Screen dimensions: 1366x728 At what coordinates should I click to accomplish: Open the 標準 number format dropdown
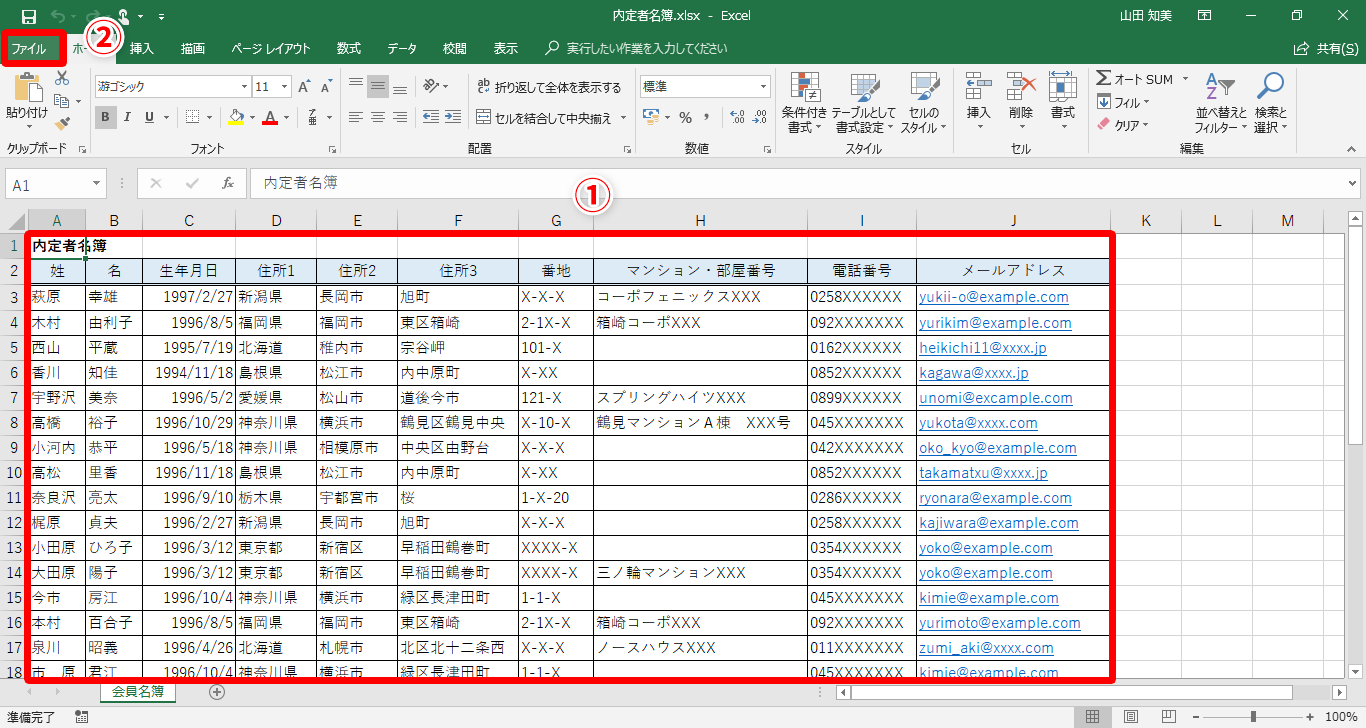pos(763,87)
